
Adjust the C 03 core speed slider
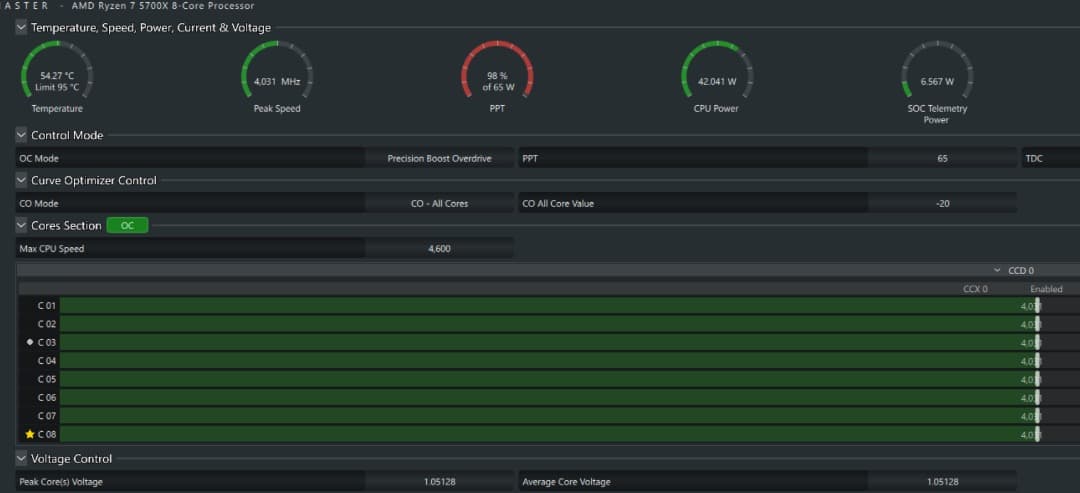pyautogui.click(x=1037, y=343)
